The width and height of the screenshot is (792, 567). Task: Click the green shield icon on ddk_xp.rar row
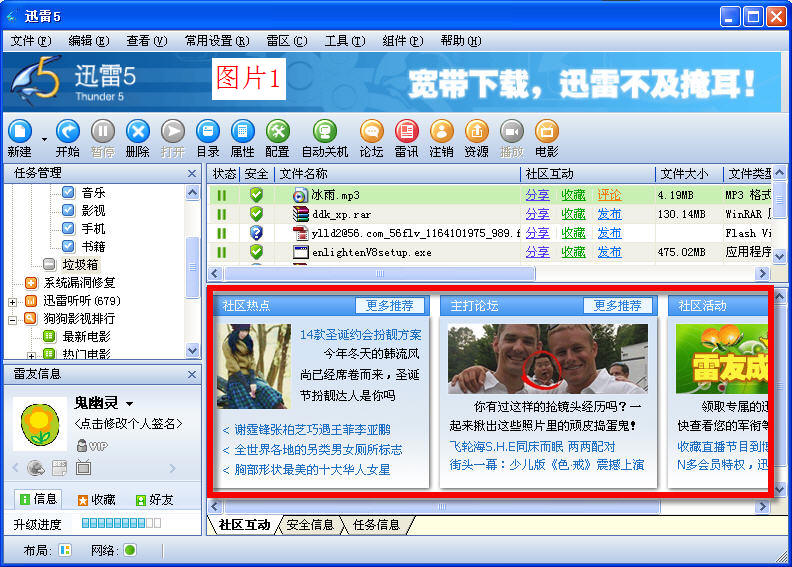tap(257, 214)
